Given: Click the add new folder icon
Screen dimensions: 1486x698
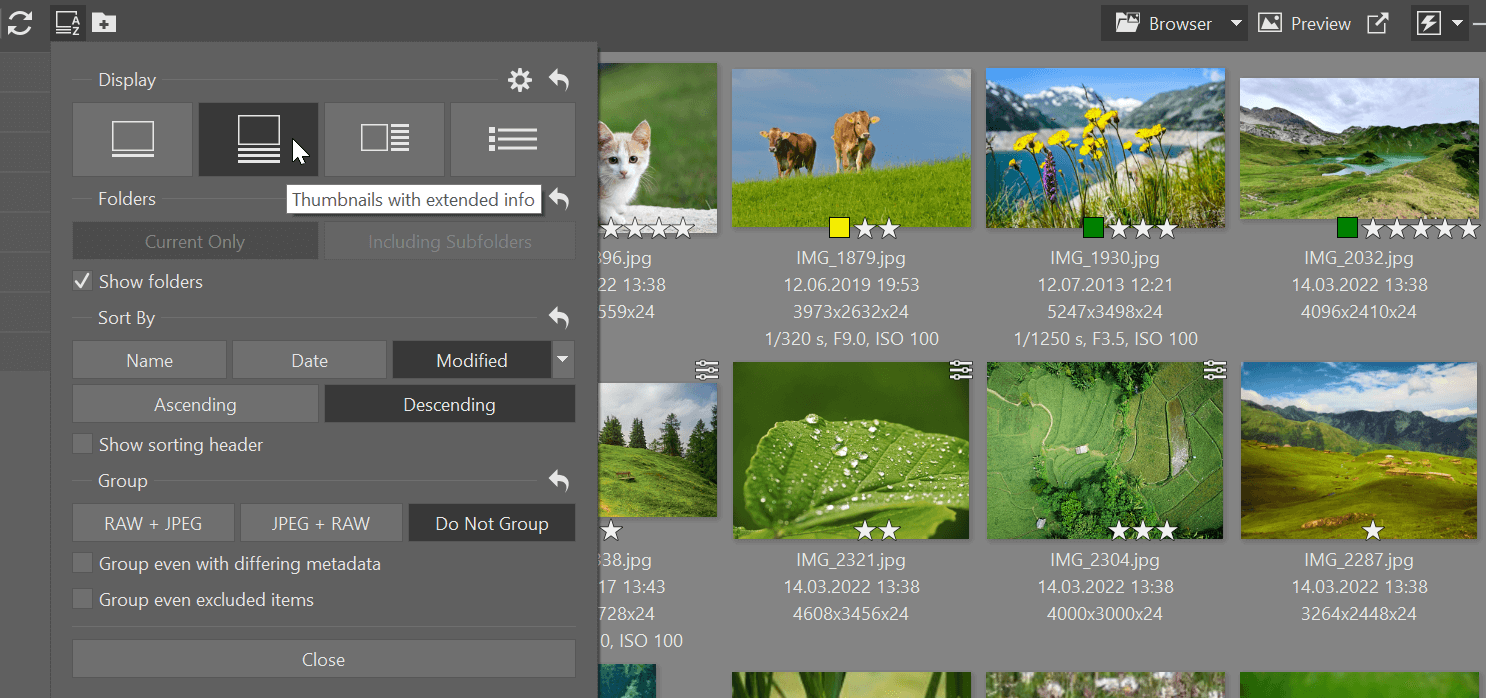Looking at the screenshot, I should point(104,22).
